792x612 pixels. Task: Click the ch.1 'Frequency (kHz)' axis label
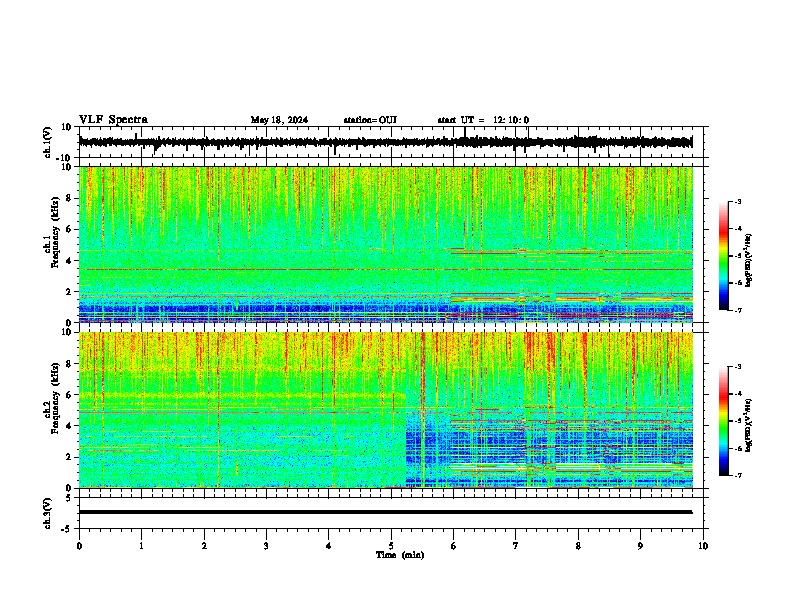point(55,233)
